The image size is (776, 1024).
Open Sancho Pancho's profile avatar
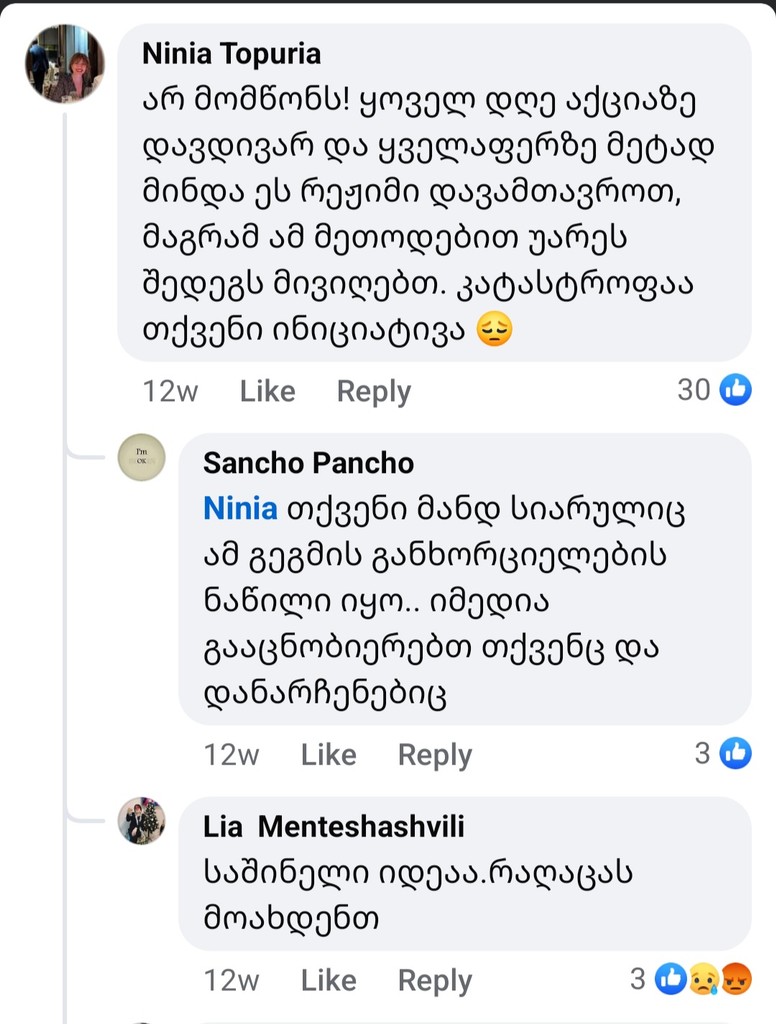tap(141, 458)
